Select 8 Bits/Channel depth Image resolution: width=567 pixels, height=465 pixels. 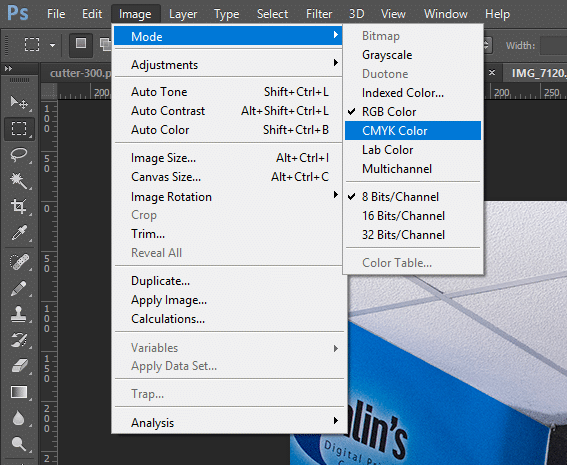pyautogui.click(x=413, y=197)
